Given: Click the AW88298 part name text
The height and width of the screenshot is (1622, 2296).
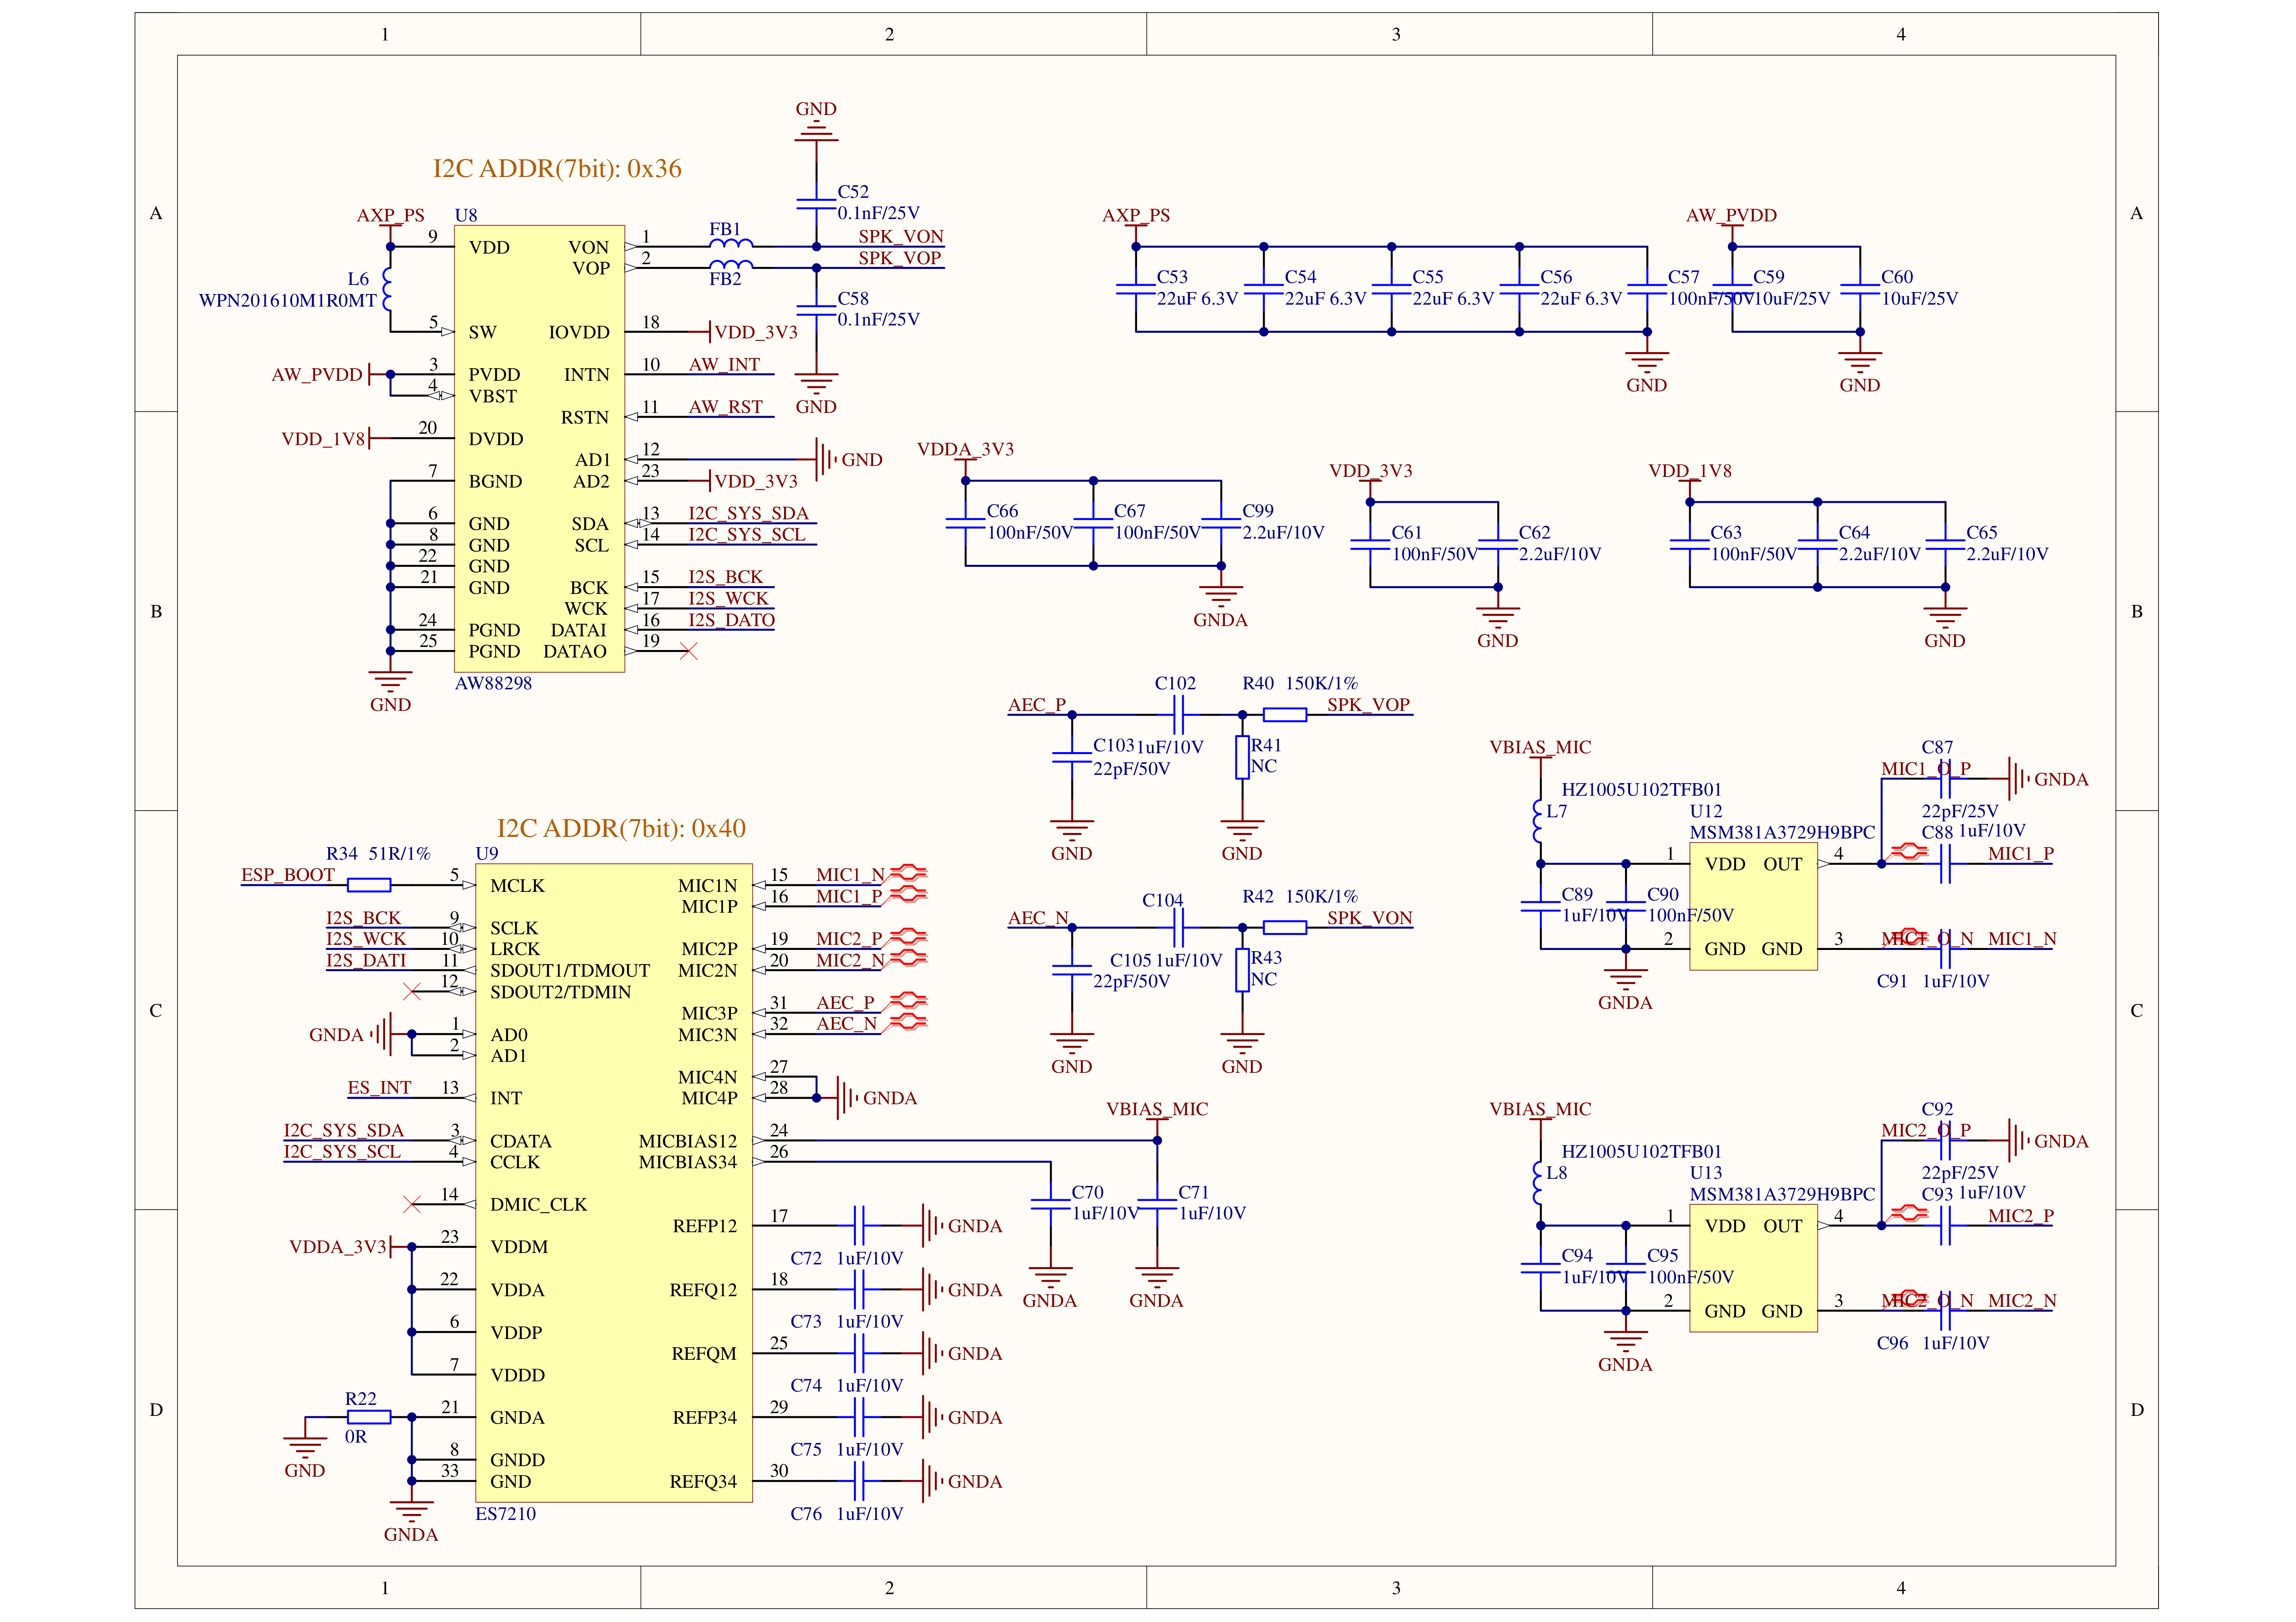Looking at the screenshot, I should [493, 683].
